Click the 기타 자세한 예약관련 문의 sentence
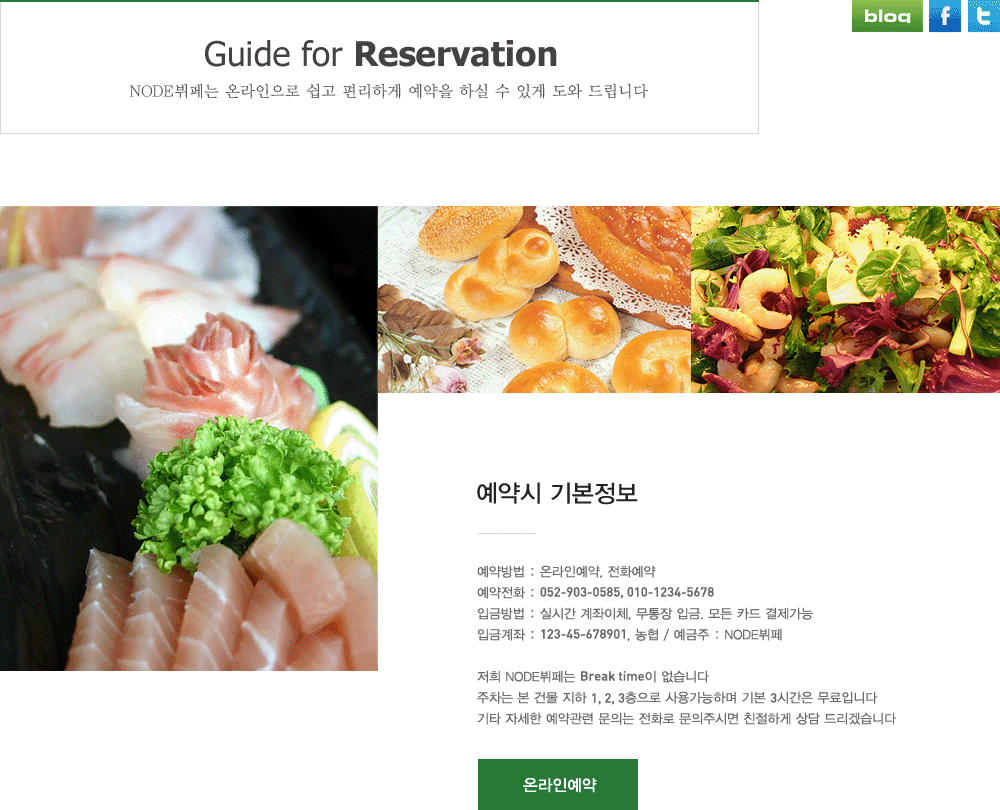The image size is (1000, 810). coord(686,719)
